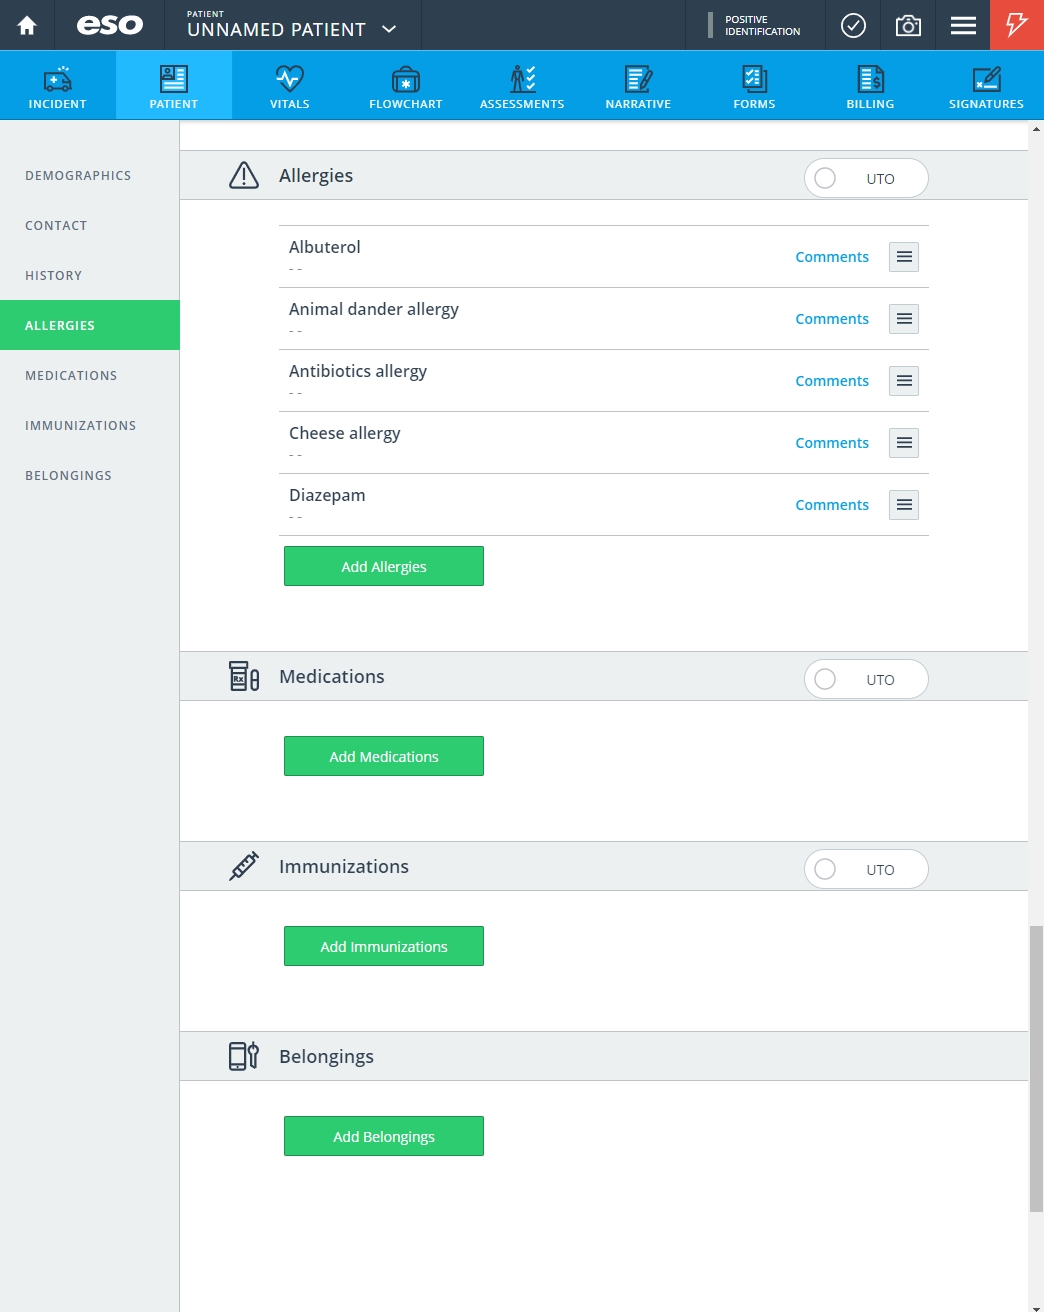Viewport: 1044px width, 1312px height.
Task: Open the Flowchart medical kit section
Action: pyautogui.click(x=406, y=86)
